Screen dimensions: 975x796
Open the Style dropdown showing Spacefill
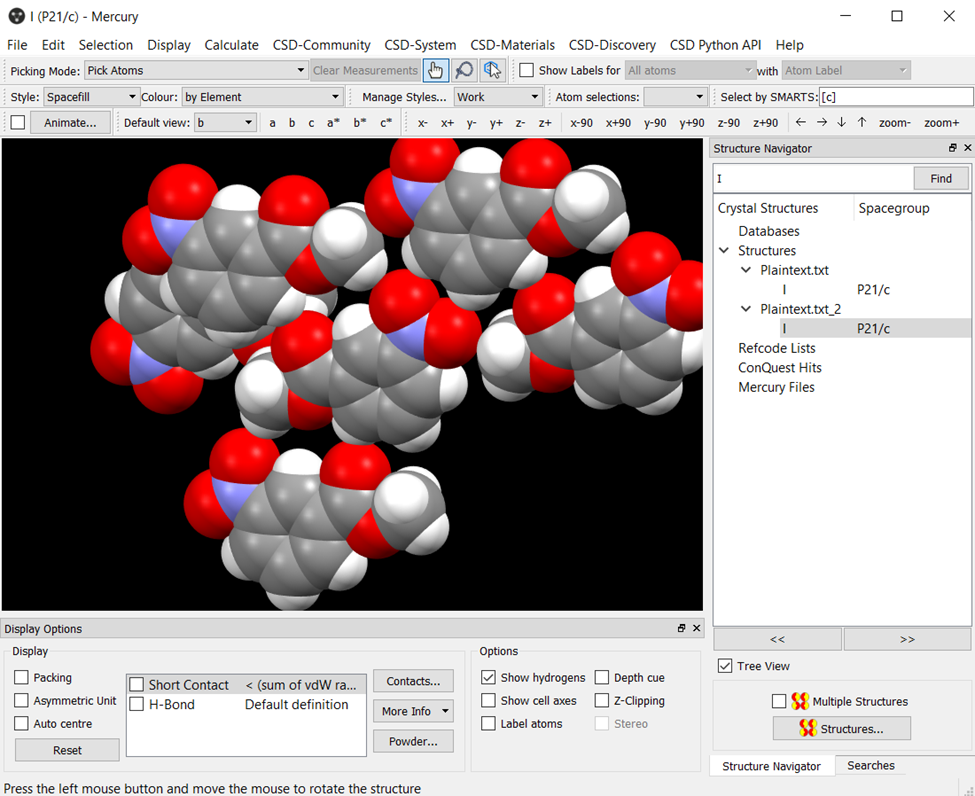(91, 97)
